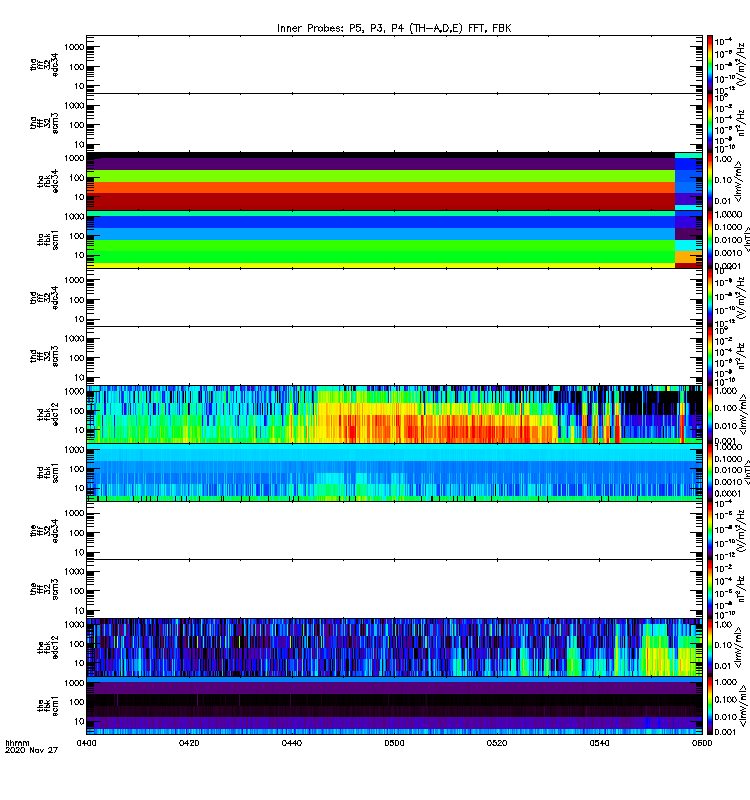
Task: Select the 'thd fbk scm1' panel label
Action: coord(48,472)
